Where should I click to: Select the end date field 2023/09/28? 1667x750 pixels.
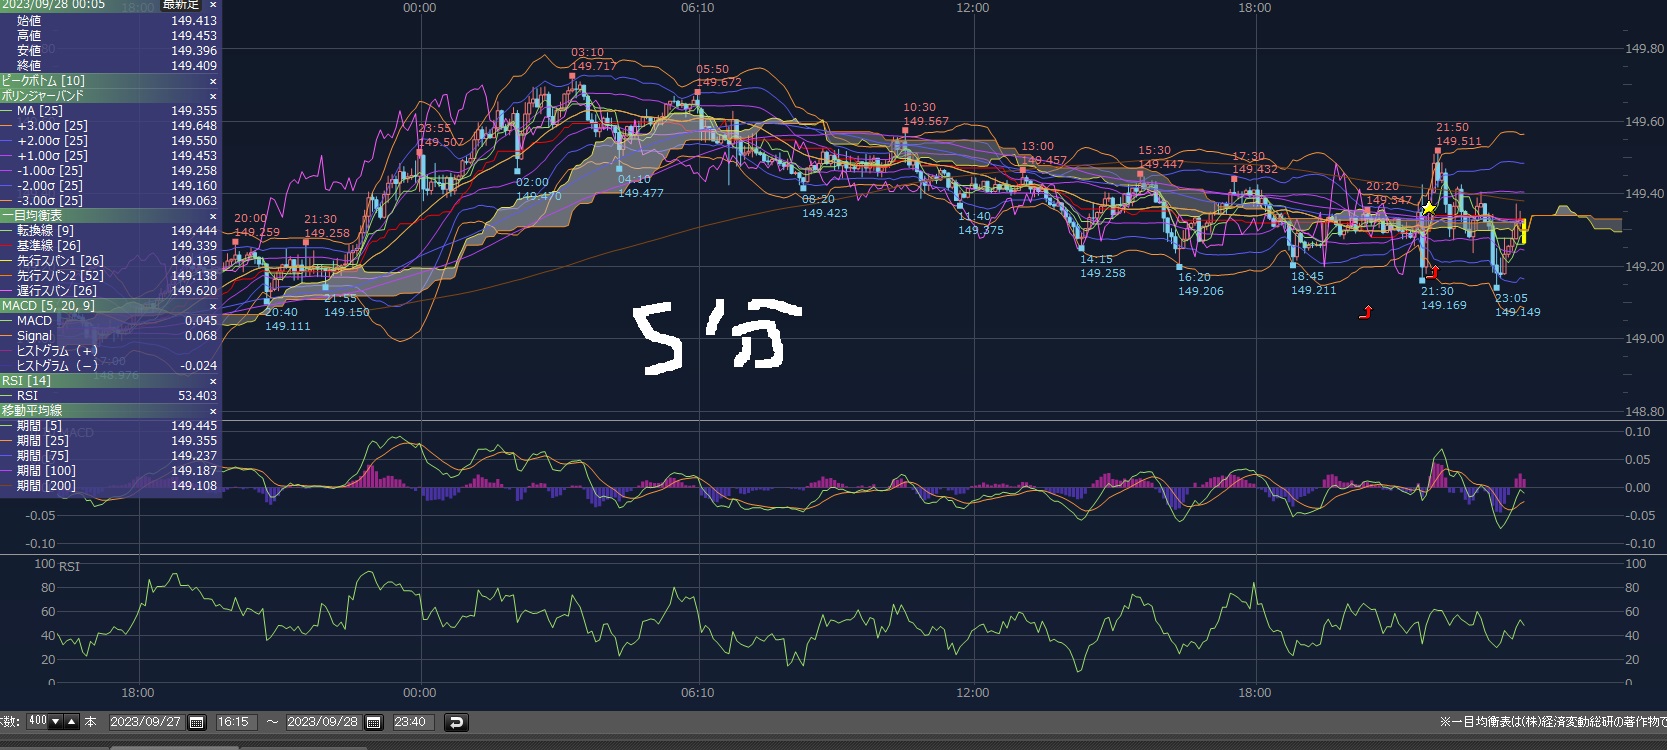pos(323,722)
